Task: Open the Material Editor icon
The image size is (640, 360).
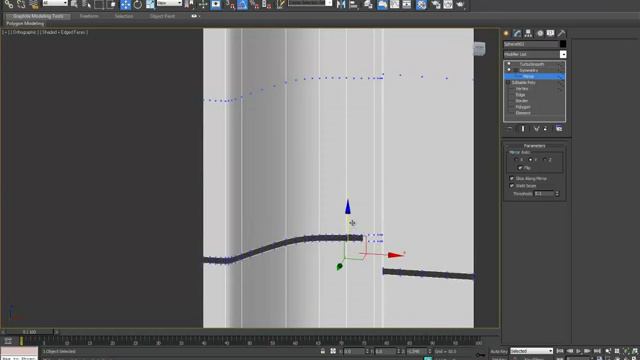Action: pyautogui.click(x=422, y=4)
